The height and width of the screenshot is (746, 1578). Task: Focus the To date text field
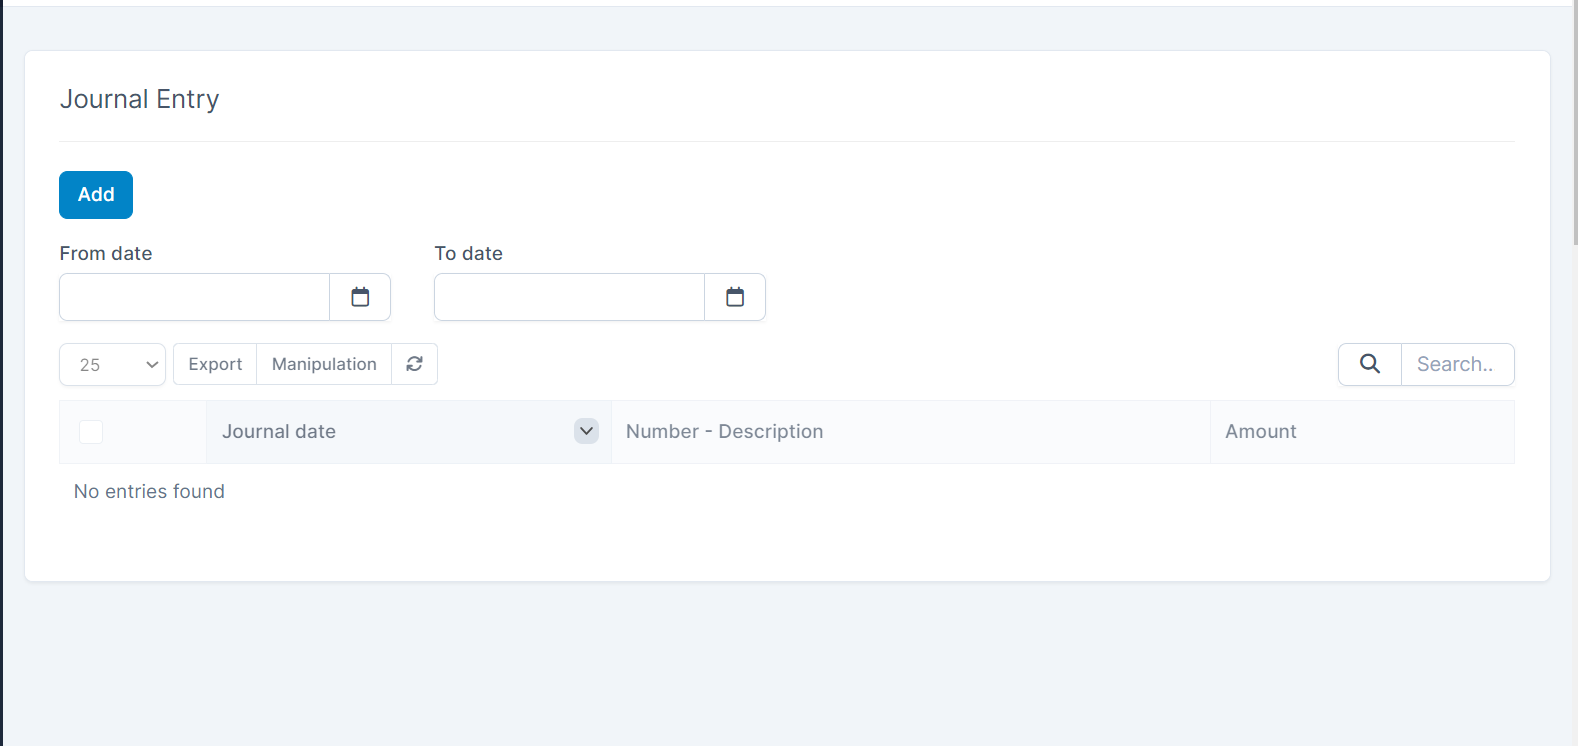pyautogui.click(x=570, y=297)
